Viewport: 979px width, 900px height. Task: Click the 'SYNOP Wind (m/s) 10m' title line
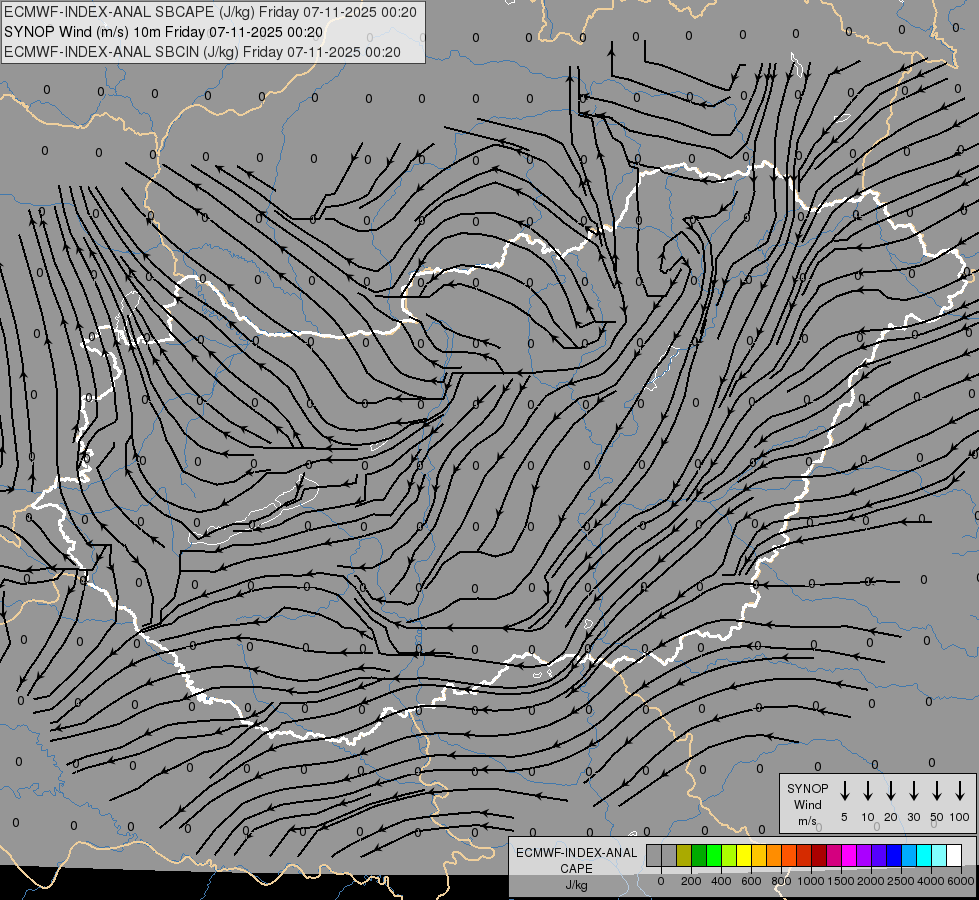(x=164, y=32)
